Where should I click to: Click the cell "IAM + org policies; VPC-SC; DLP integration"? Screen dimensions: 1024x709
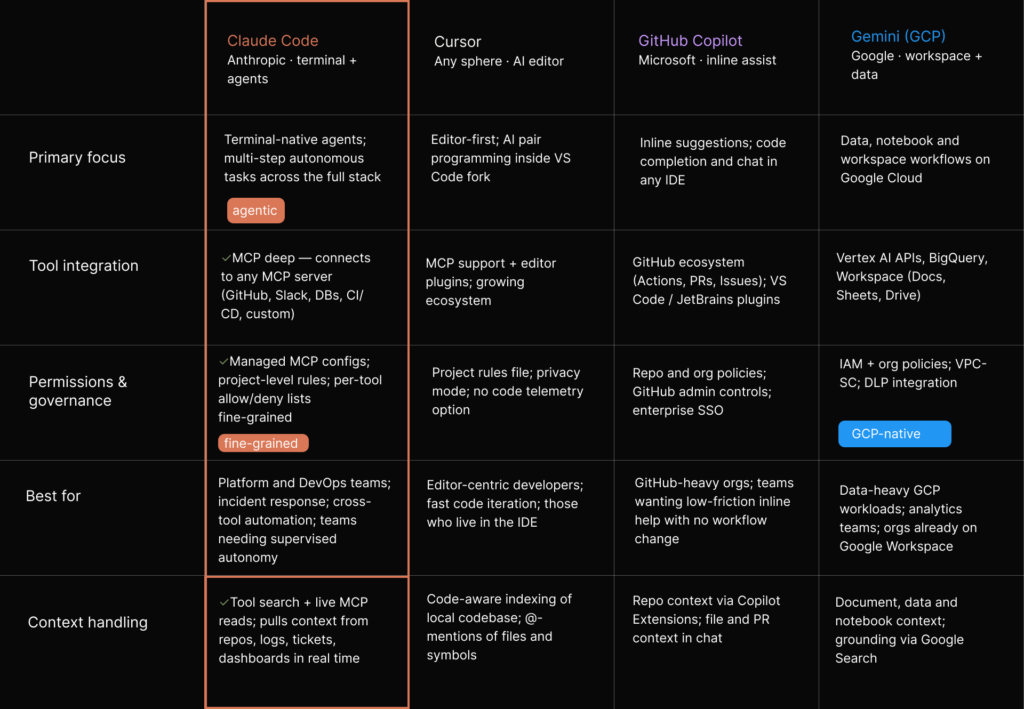[913, 373]
